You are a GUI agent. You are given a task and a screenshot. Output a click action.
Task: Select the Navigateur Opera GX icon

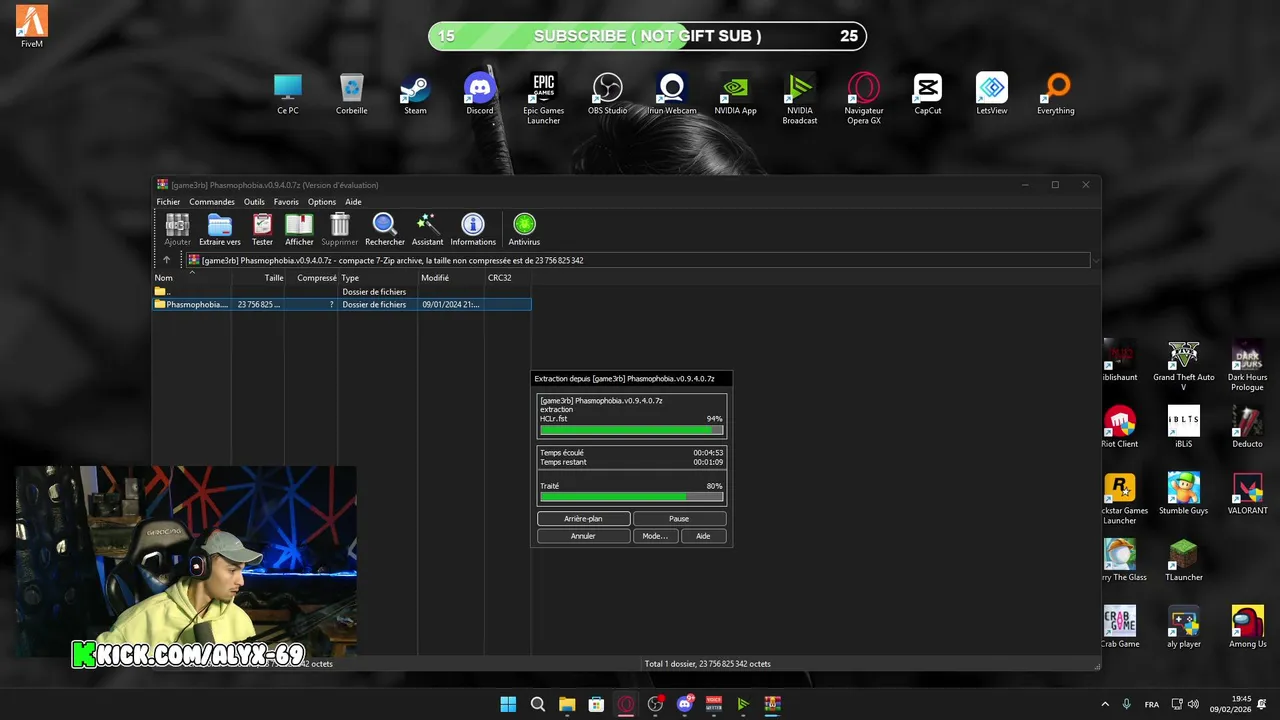[864, 99]
